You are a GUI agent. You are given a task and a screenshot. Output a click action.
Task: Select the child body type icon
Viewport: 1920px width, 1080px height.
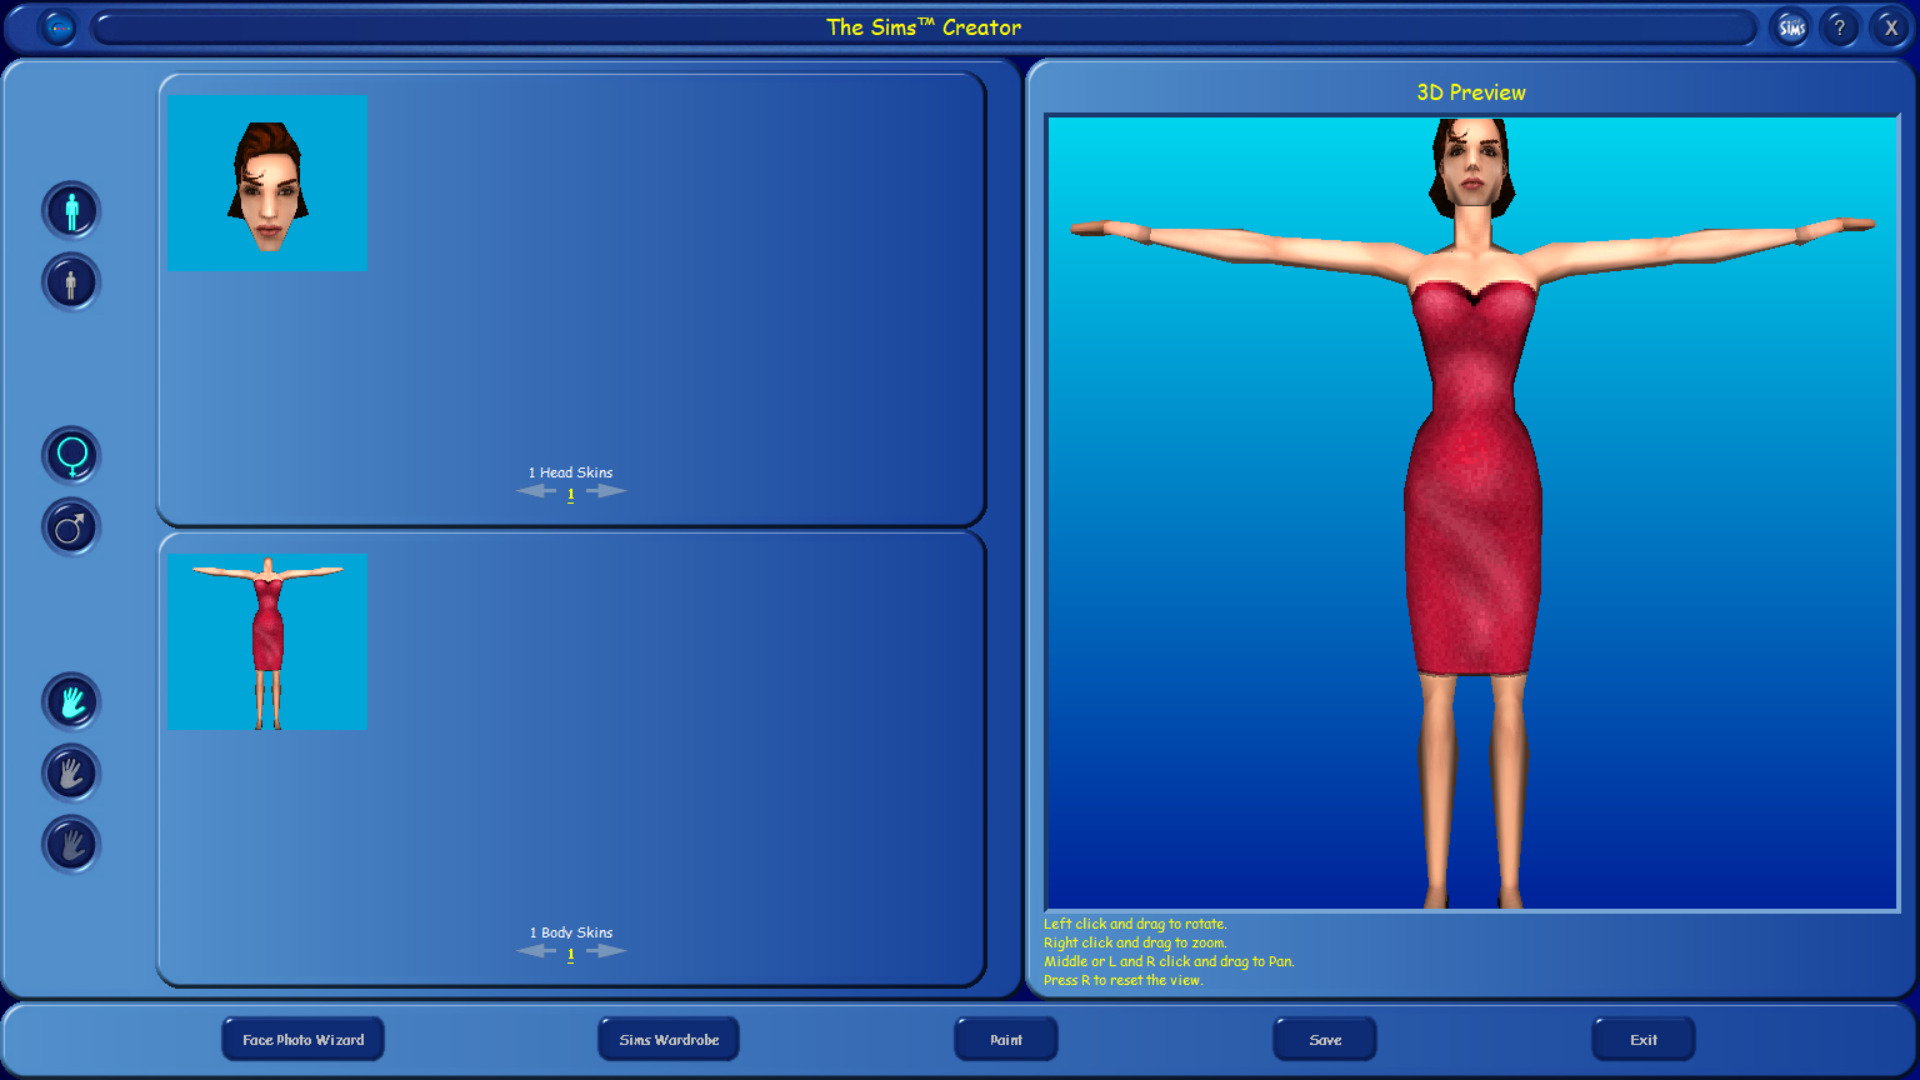[x=70, y=283]
